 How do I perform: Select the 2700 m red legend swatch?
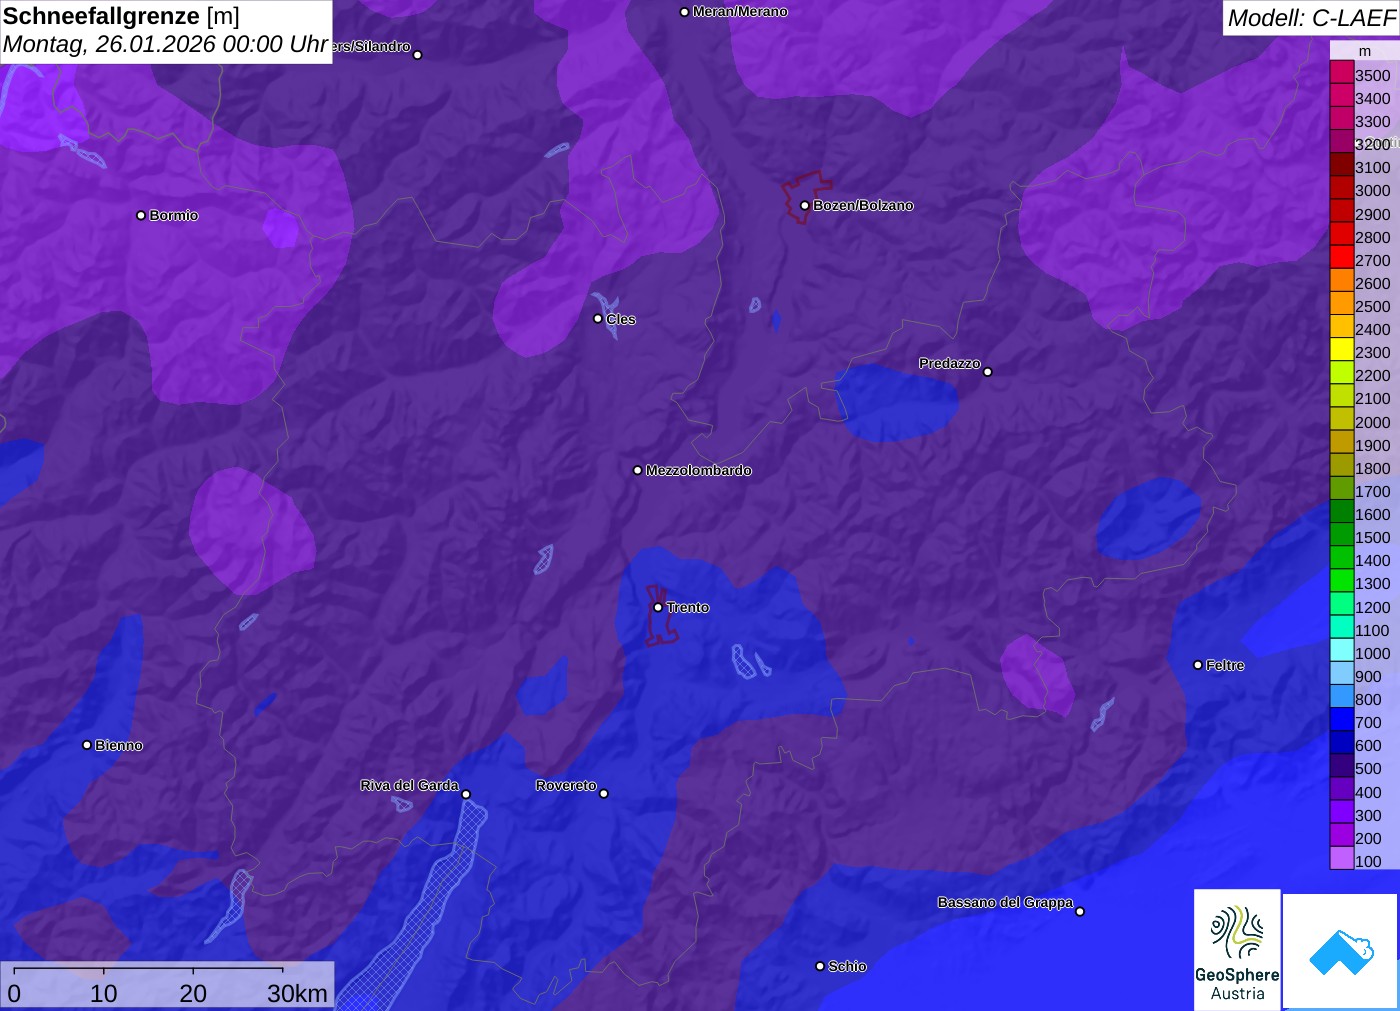(1341, 259)
